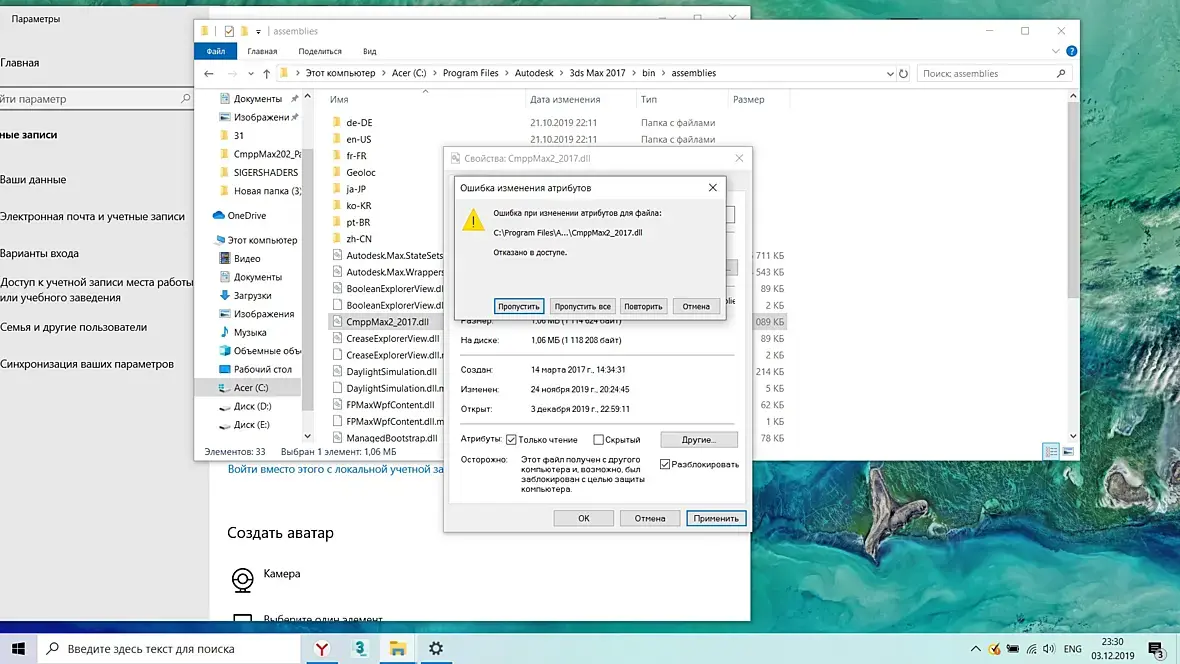Click the local account sign-in link
This screenshot has width=1180, height=664.
pos(336,469)
